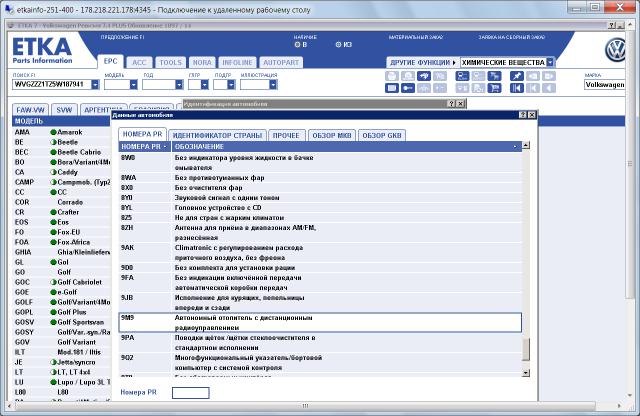Click the greyed camera icon in toolbar
The image size is (640, 416).
(408, 76)
